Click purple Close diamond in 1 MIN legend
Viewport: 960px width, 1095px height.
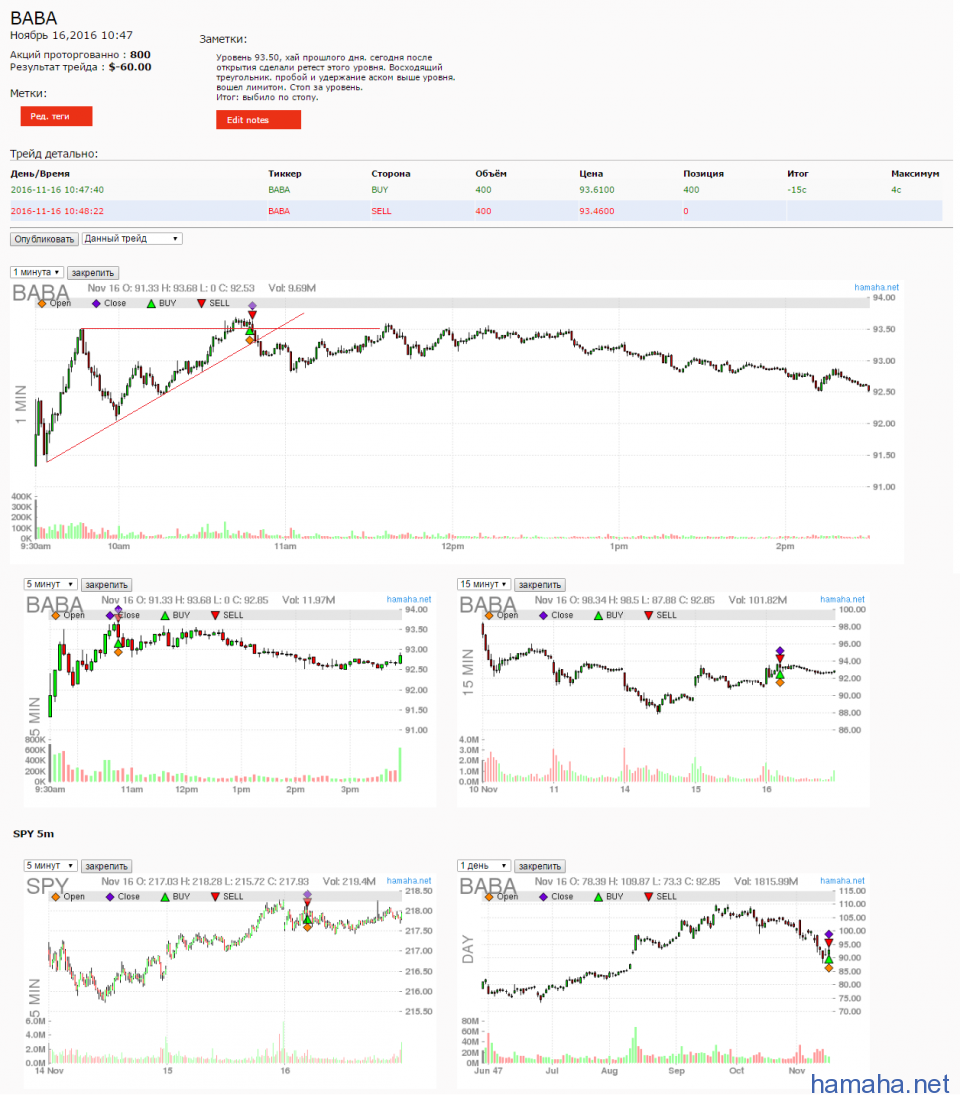[x=96, y=304]
